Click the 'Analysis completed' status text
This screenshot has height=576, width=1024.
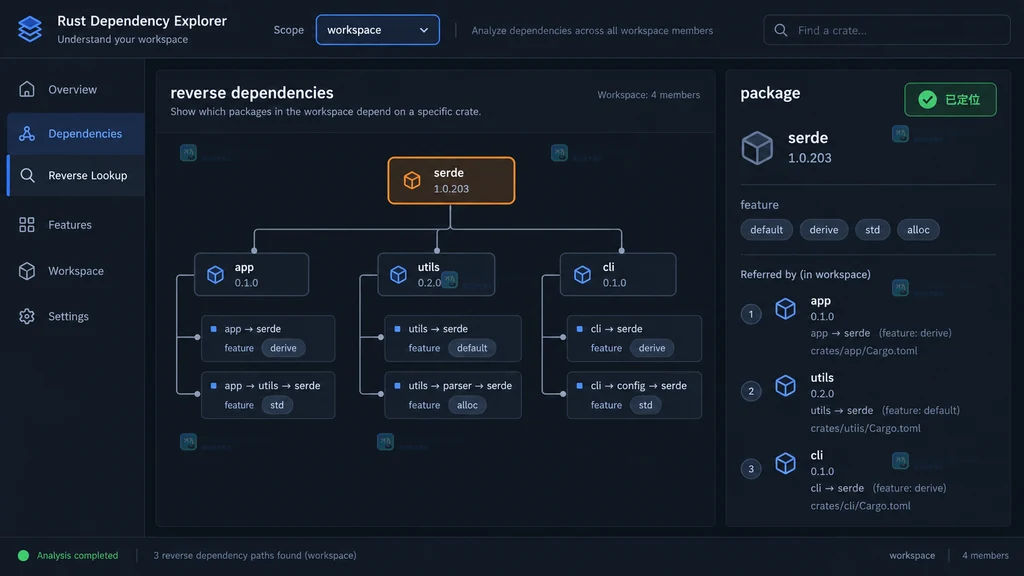coord(77,556)
